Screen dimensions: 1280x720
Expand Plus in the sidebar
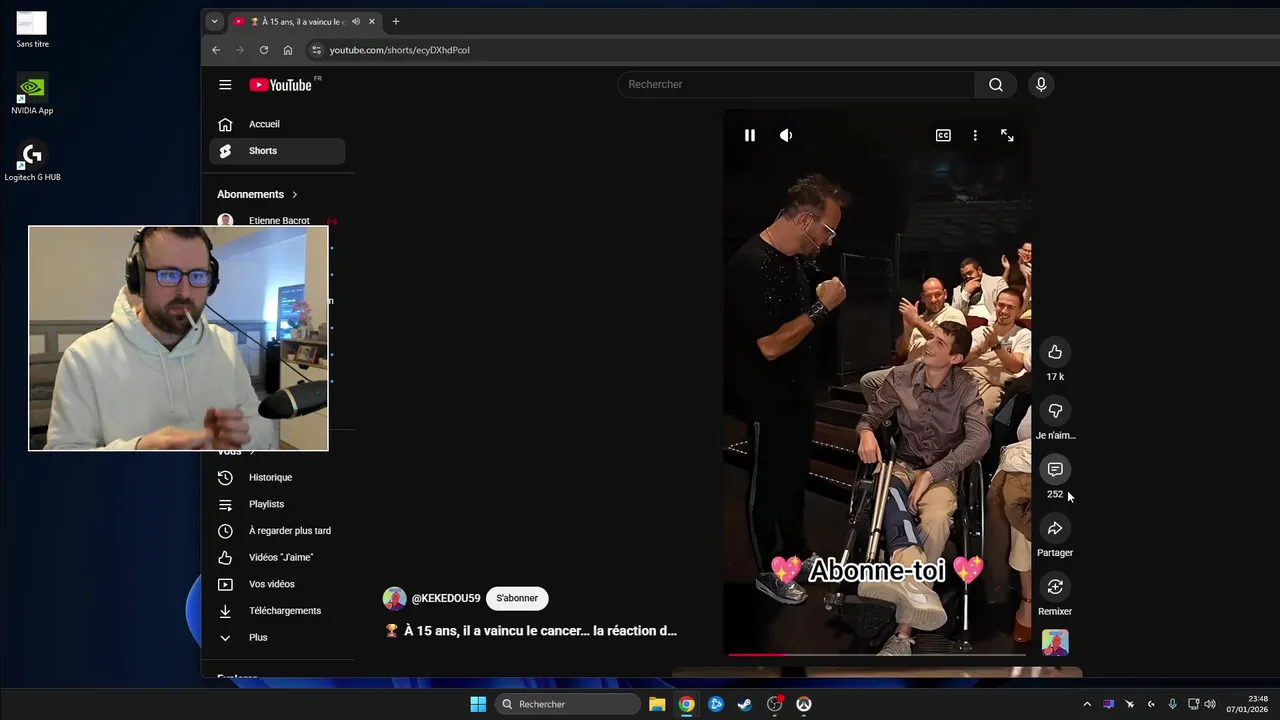tap(277, 637)
